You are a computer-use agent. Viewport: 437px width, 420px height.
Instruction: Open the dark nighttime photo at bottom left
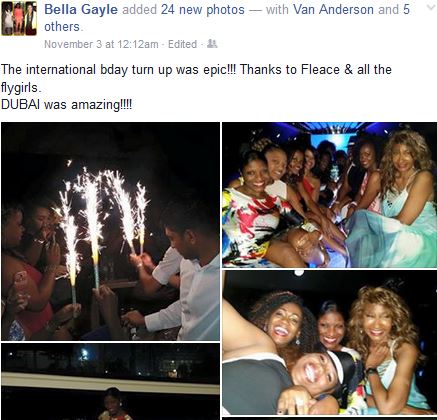(110, 381)
